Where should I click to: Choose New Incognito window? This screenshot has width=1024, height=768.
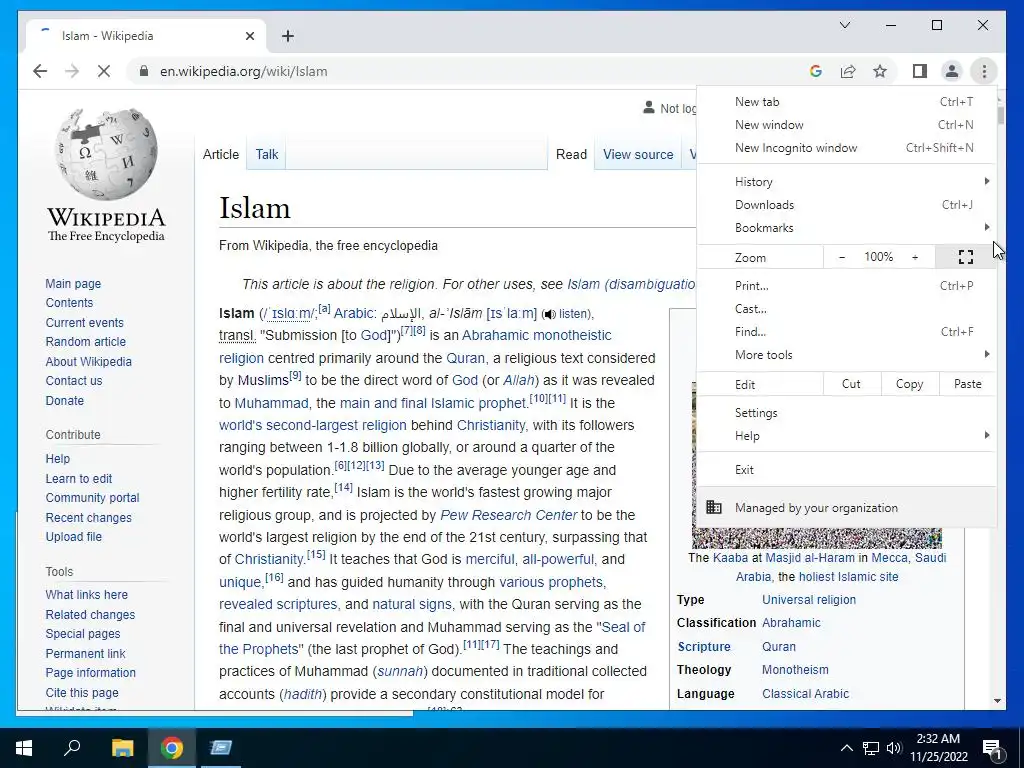[846, 148]
